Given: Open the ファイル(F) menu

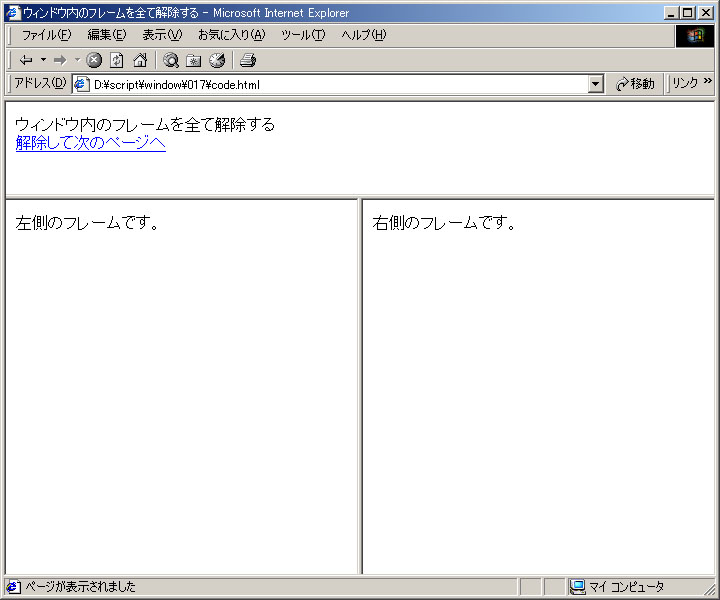Looking at the screenshot, I should pyautogui.click(x=46, y=35).
